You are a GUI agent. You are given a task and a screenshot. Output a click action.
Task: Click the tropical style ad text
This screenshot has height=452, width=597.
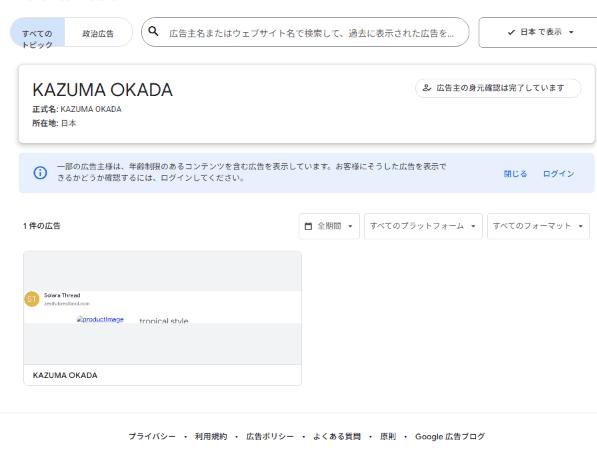pyautogui.click(x=164, y=321)
